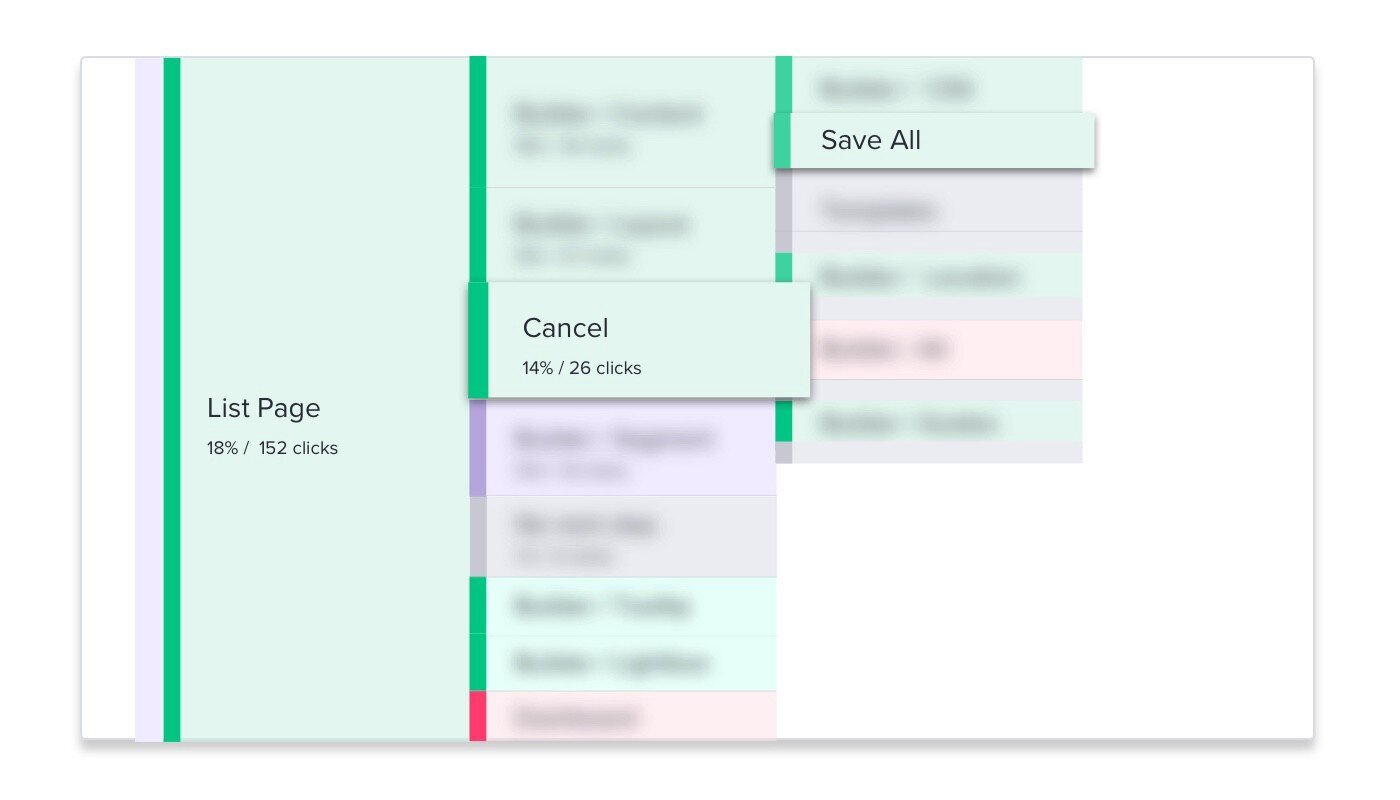Select the gray blurred node below the purple node

622,537
